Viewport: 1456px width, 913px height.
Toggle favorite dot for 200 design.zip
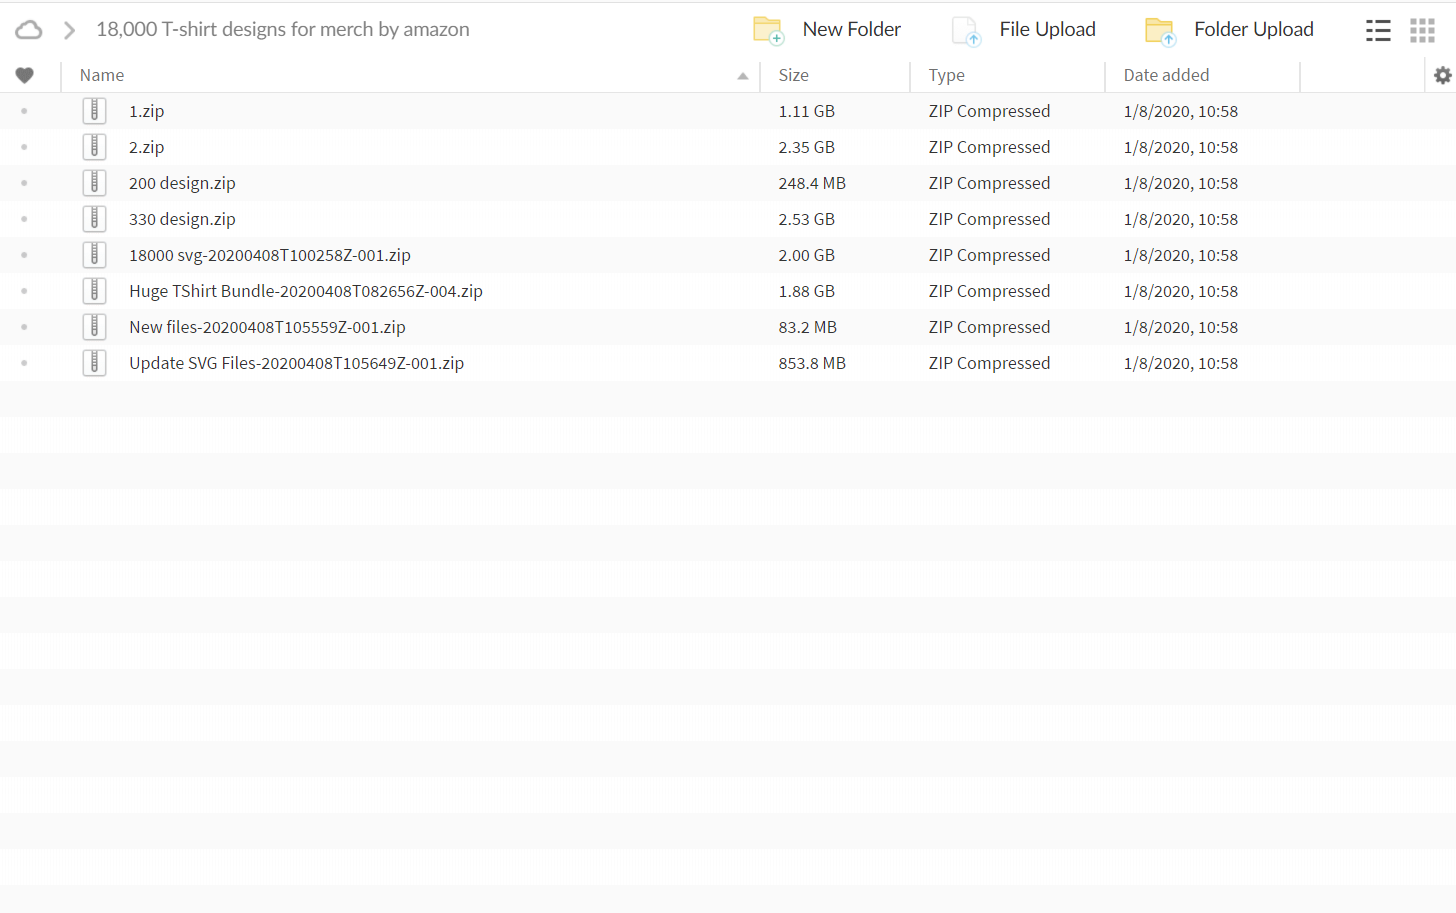click(24, 183)
